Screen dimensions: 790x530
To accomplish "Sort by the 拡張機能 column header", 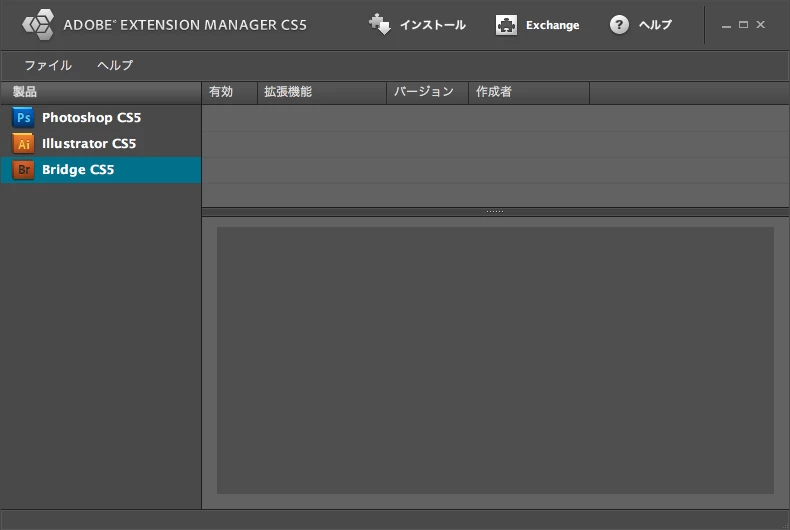I will 322,92.
